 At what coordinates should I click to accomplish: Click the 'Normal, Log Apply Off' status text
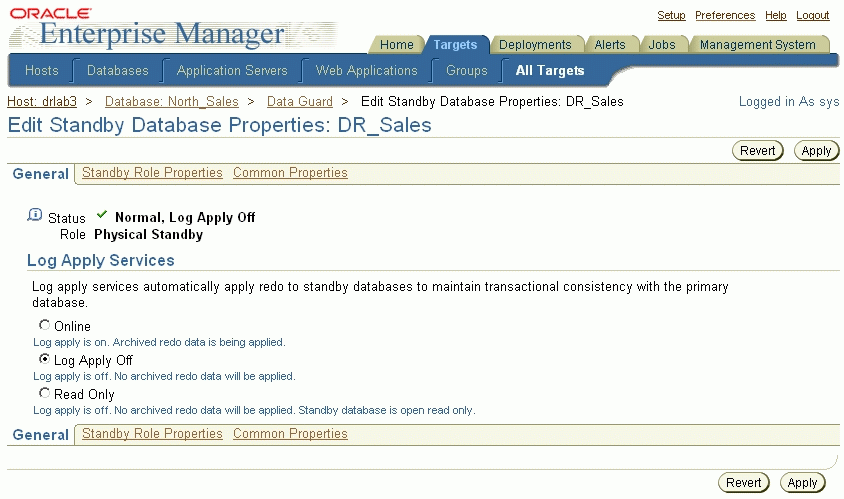click(185, 217)
